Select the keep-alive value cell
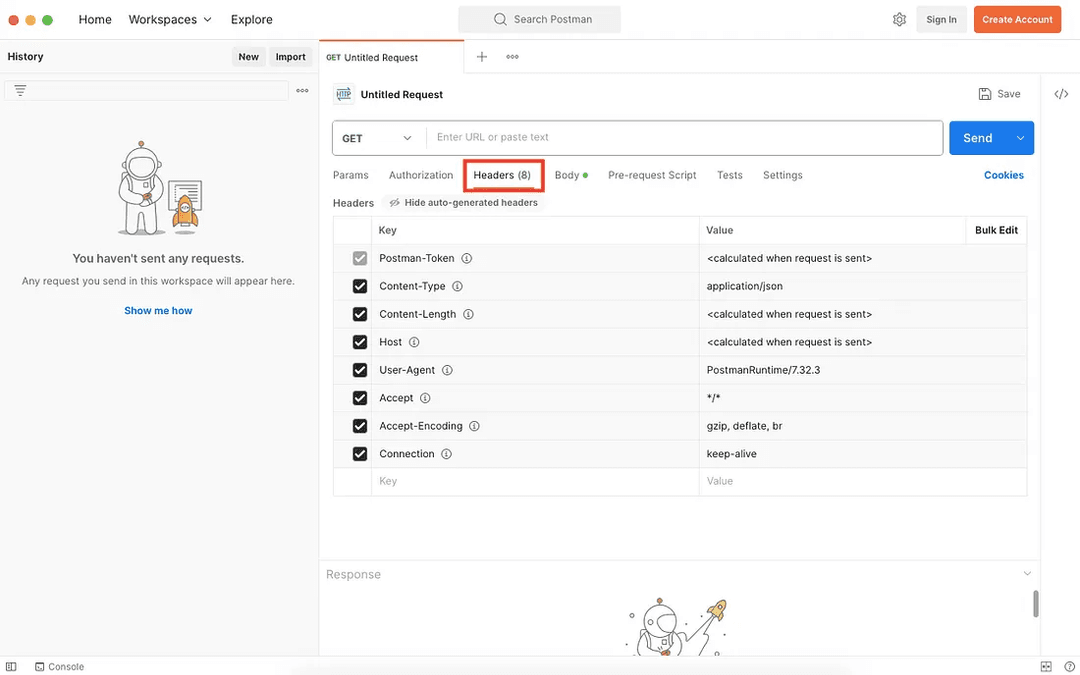Screen dimensions: 1080x675 [x=862, y=454]
